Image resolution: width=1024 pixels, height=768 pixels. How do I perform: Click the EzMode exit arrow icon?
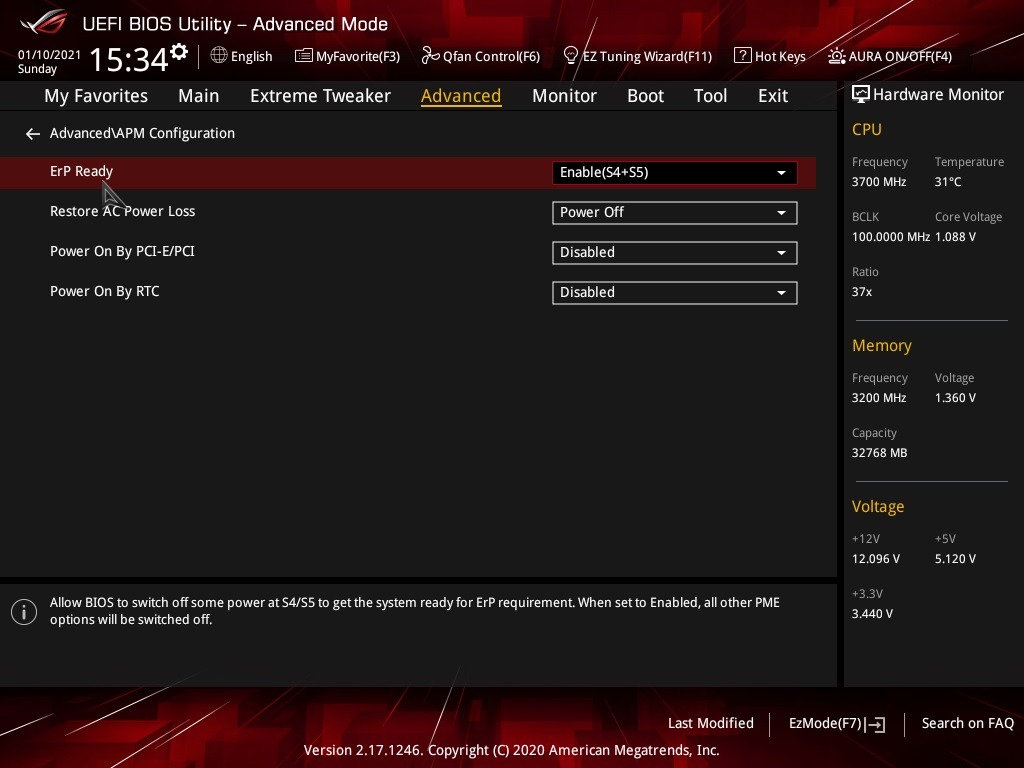tap(875, 724)
